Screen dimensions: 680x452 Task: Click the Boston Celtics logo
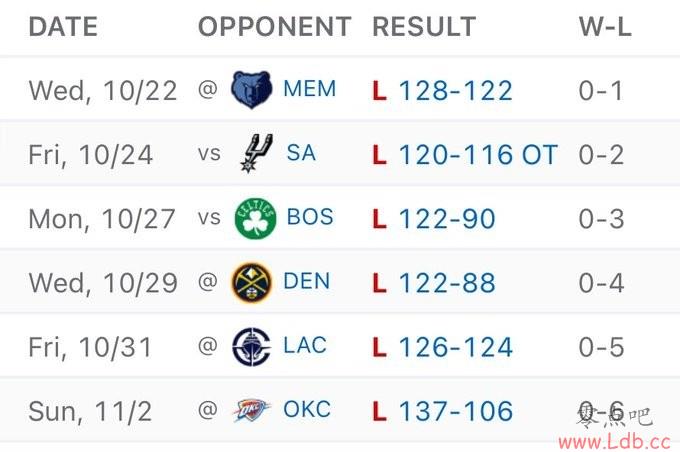[x=254, y=218]
